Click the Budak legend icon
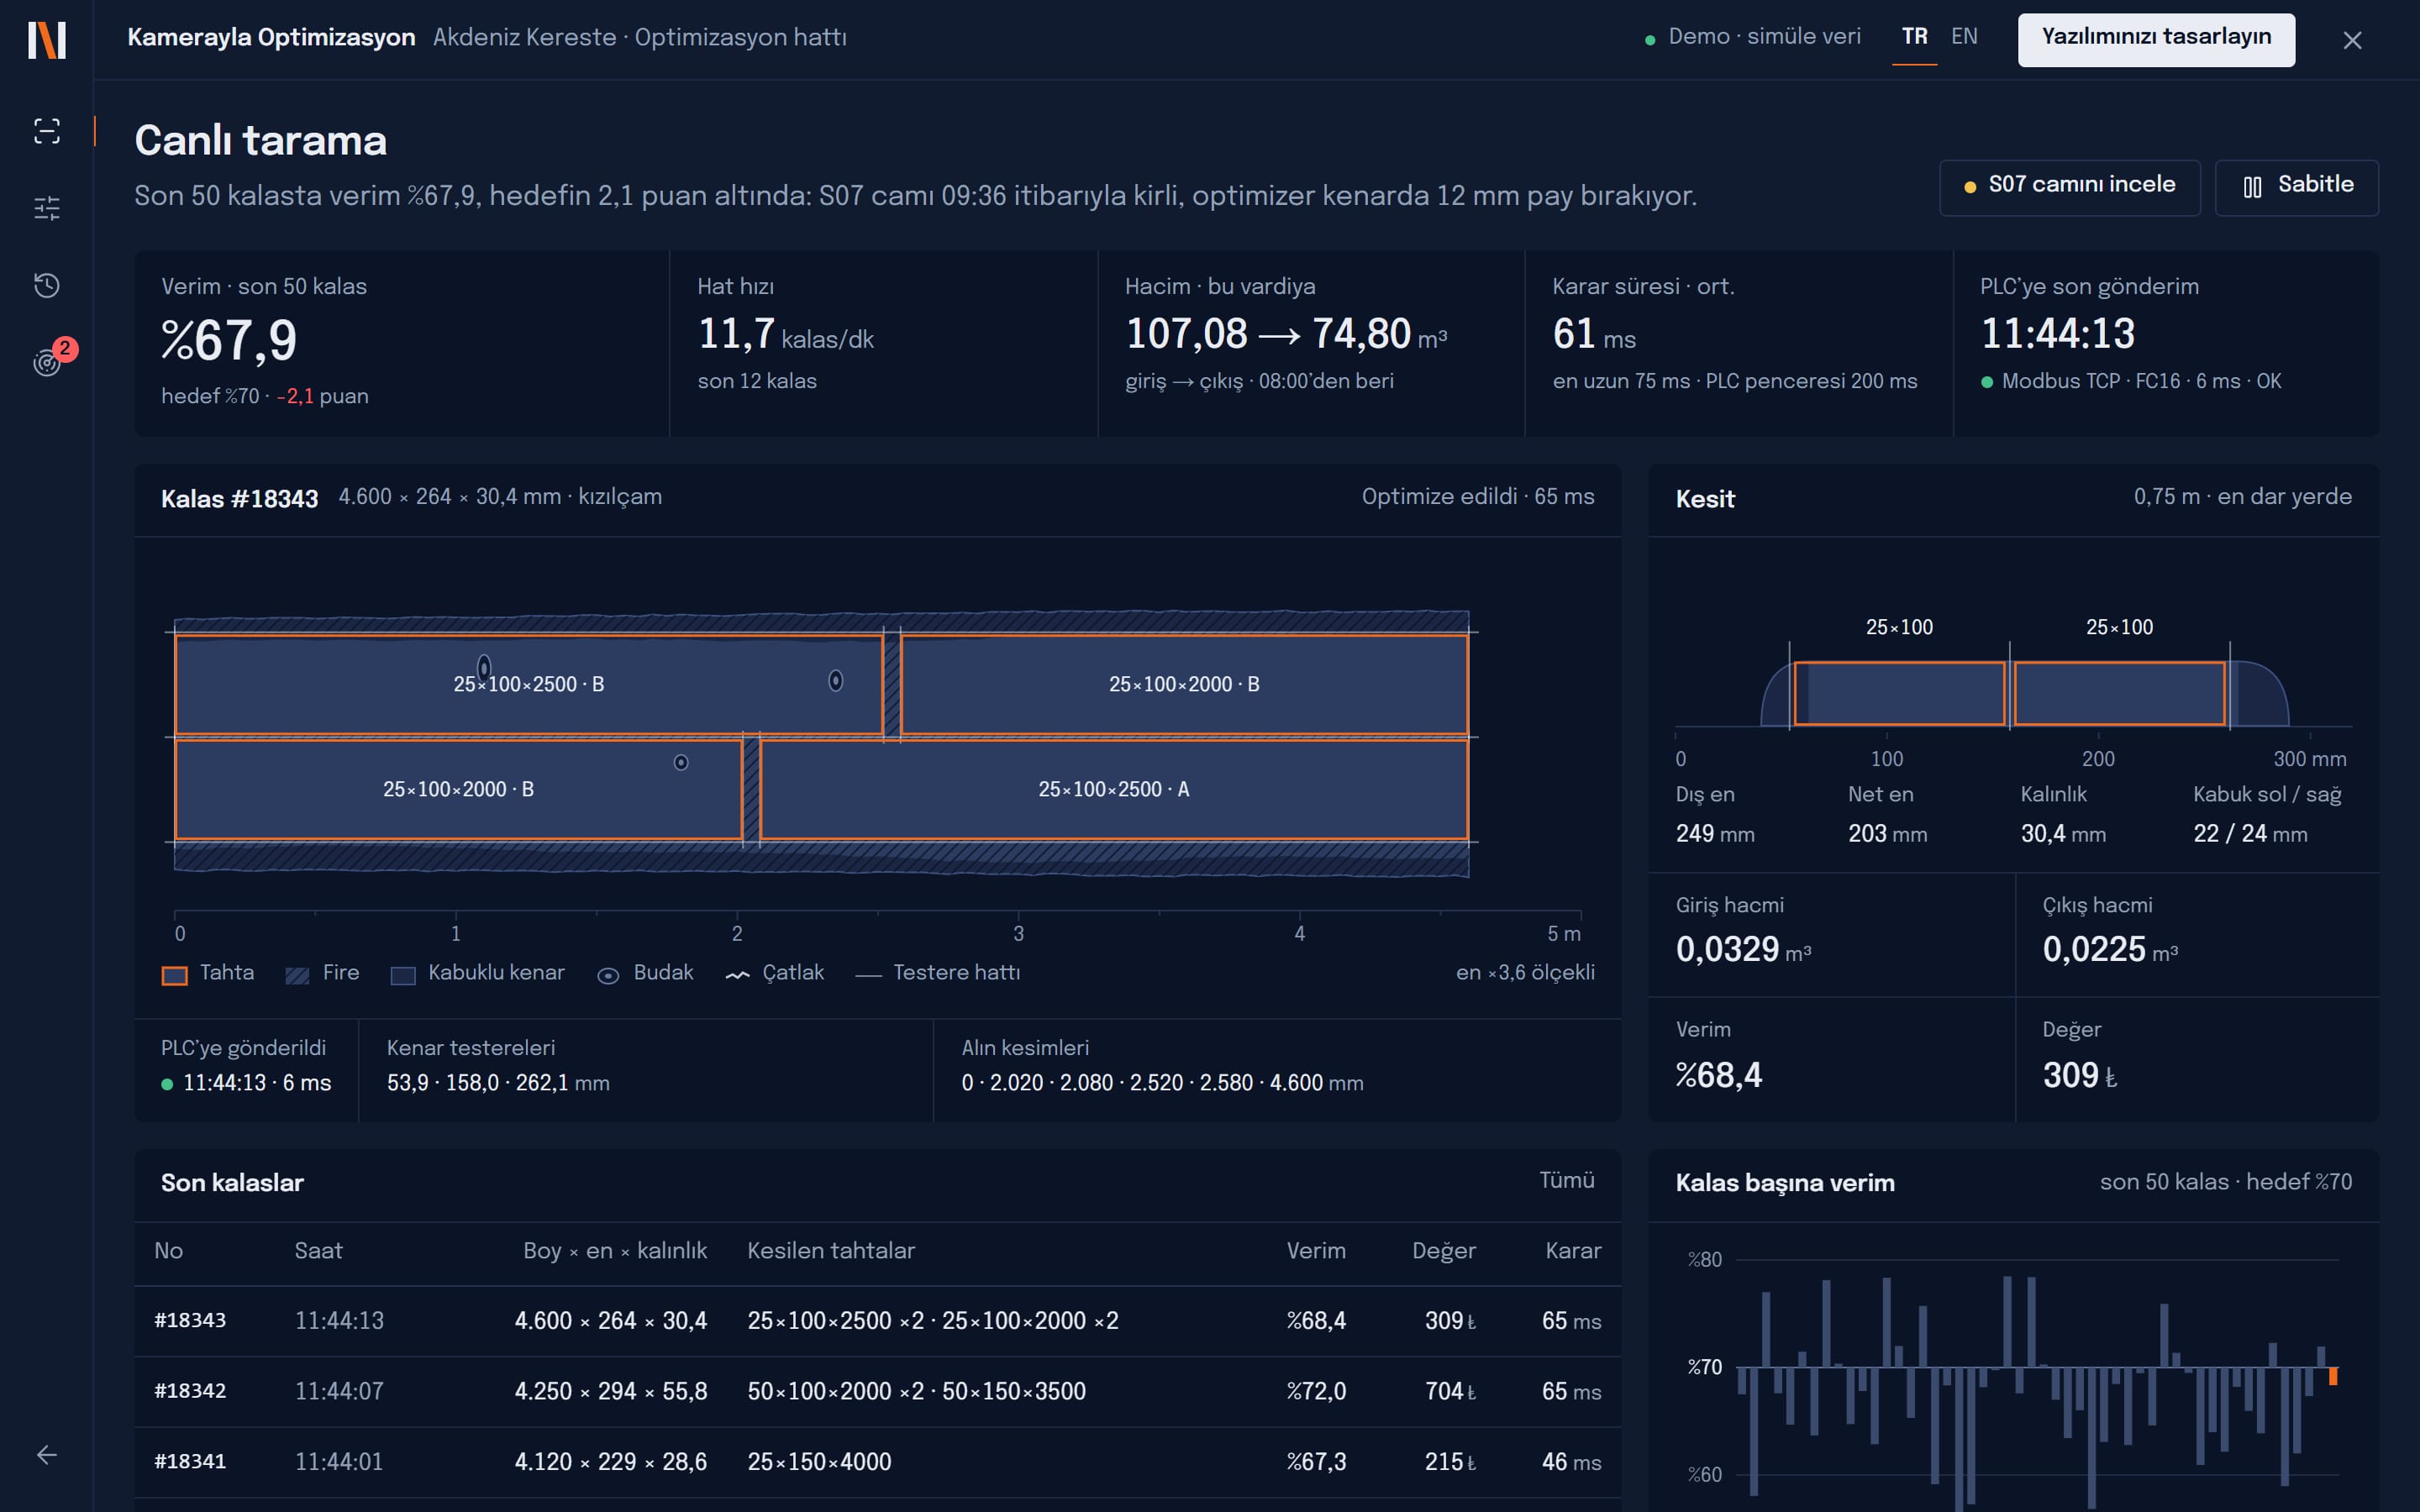This screenshot has height=1512, width=2420. [x=608, y=976]
